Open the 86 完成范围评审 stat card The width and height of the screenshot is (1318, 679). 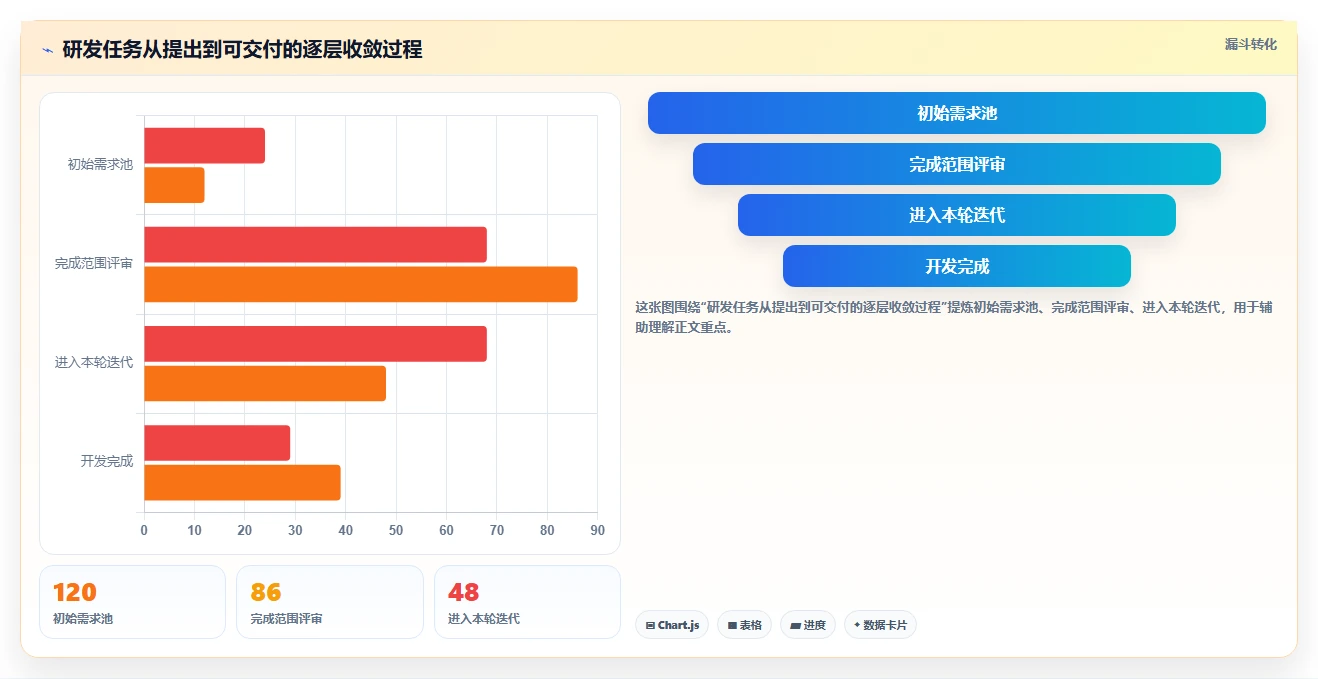329,602
